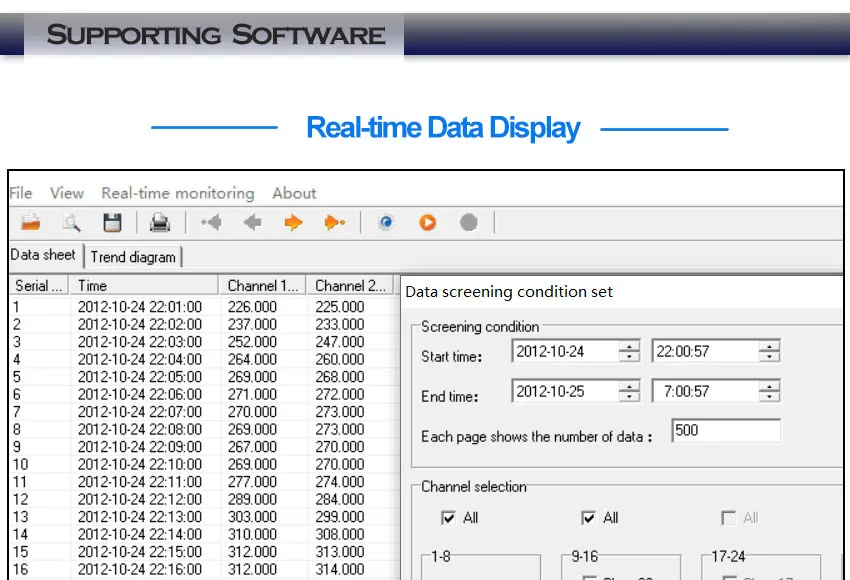Click the number of data per page field
This screenshot has width=850, height=580.
725,431
